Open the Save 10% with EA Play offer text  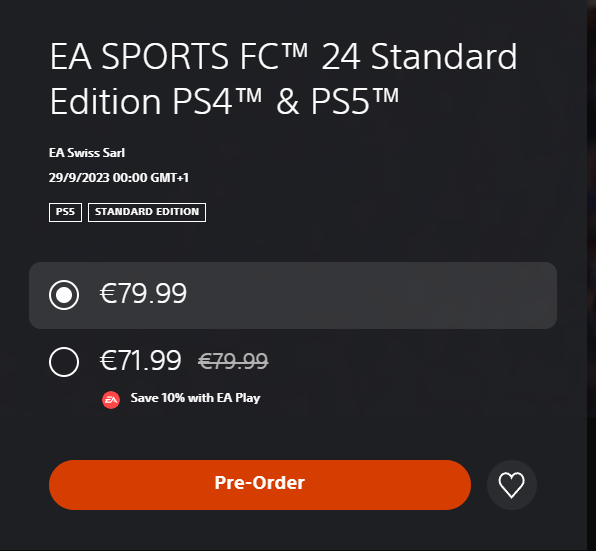[x=195, y=398]
